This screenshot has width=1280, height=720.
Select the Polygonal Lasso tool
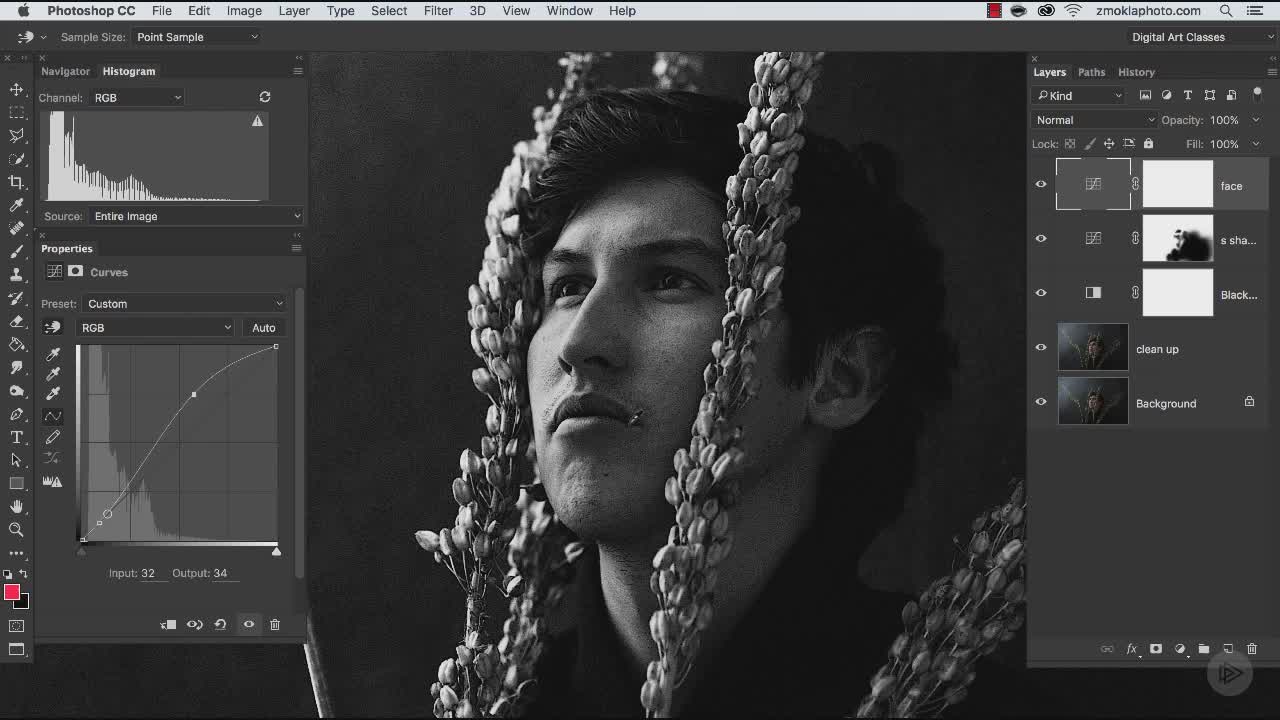17,136
